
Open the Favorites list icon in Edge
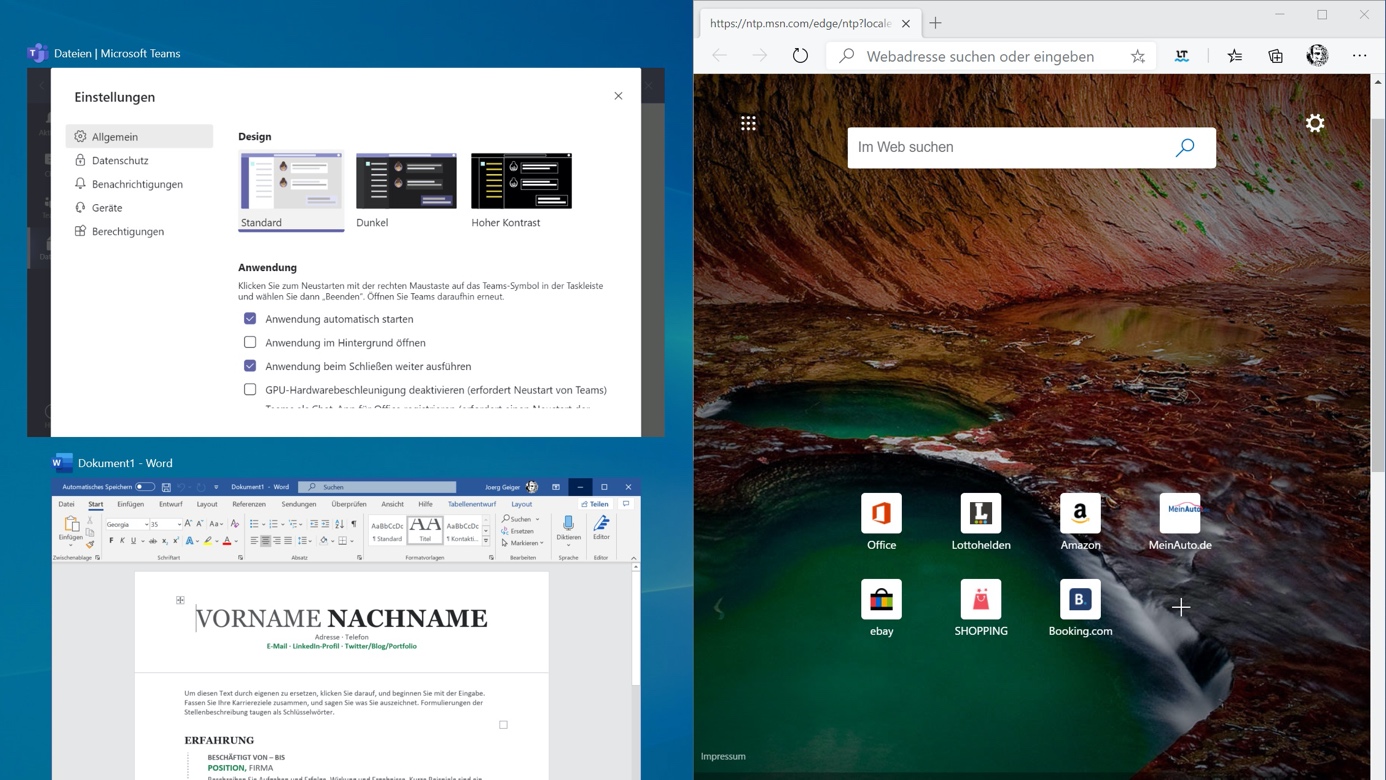1235,56
